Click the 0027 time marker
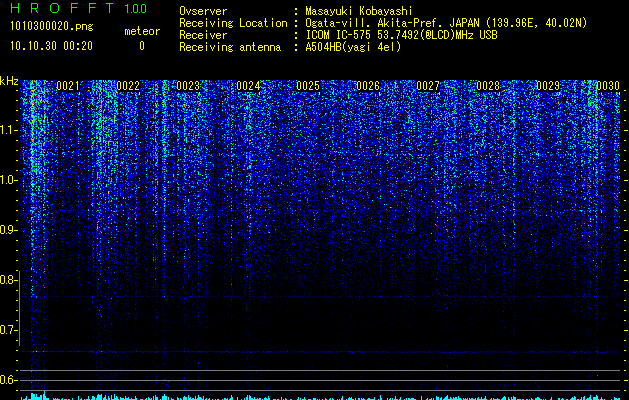The image size is (629, 400). [428, 86]
